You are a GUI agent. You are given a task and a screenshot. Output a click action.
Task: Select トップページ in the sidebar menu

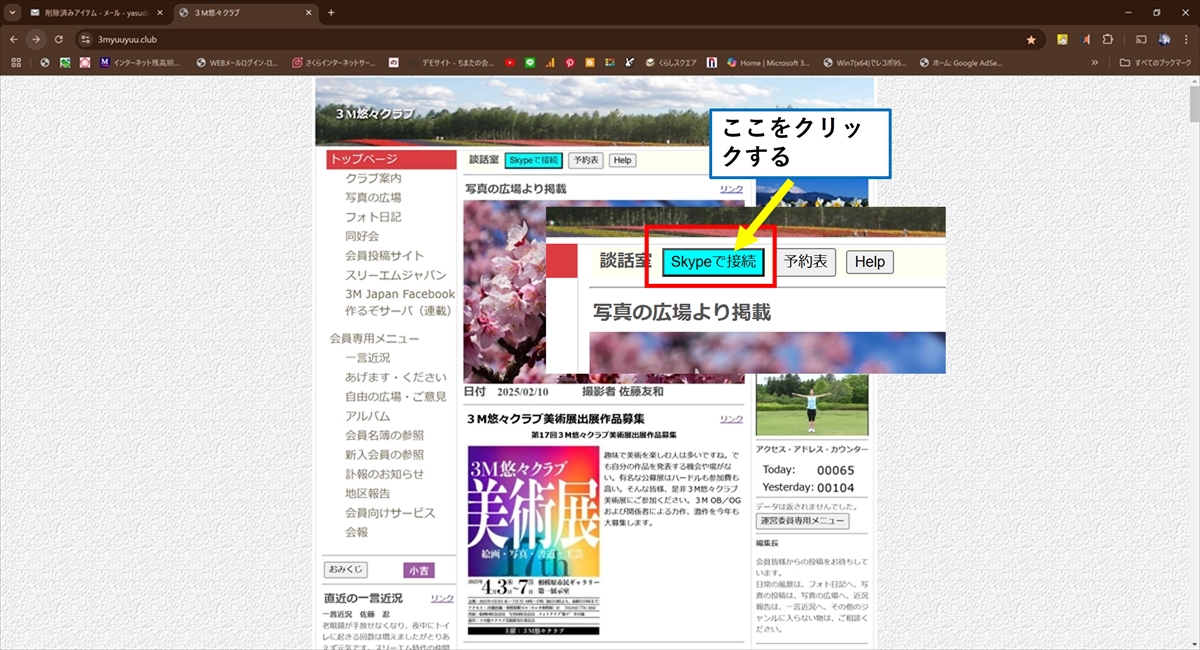coord(363,159)
